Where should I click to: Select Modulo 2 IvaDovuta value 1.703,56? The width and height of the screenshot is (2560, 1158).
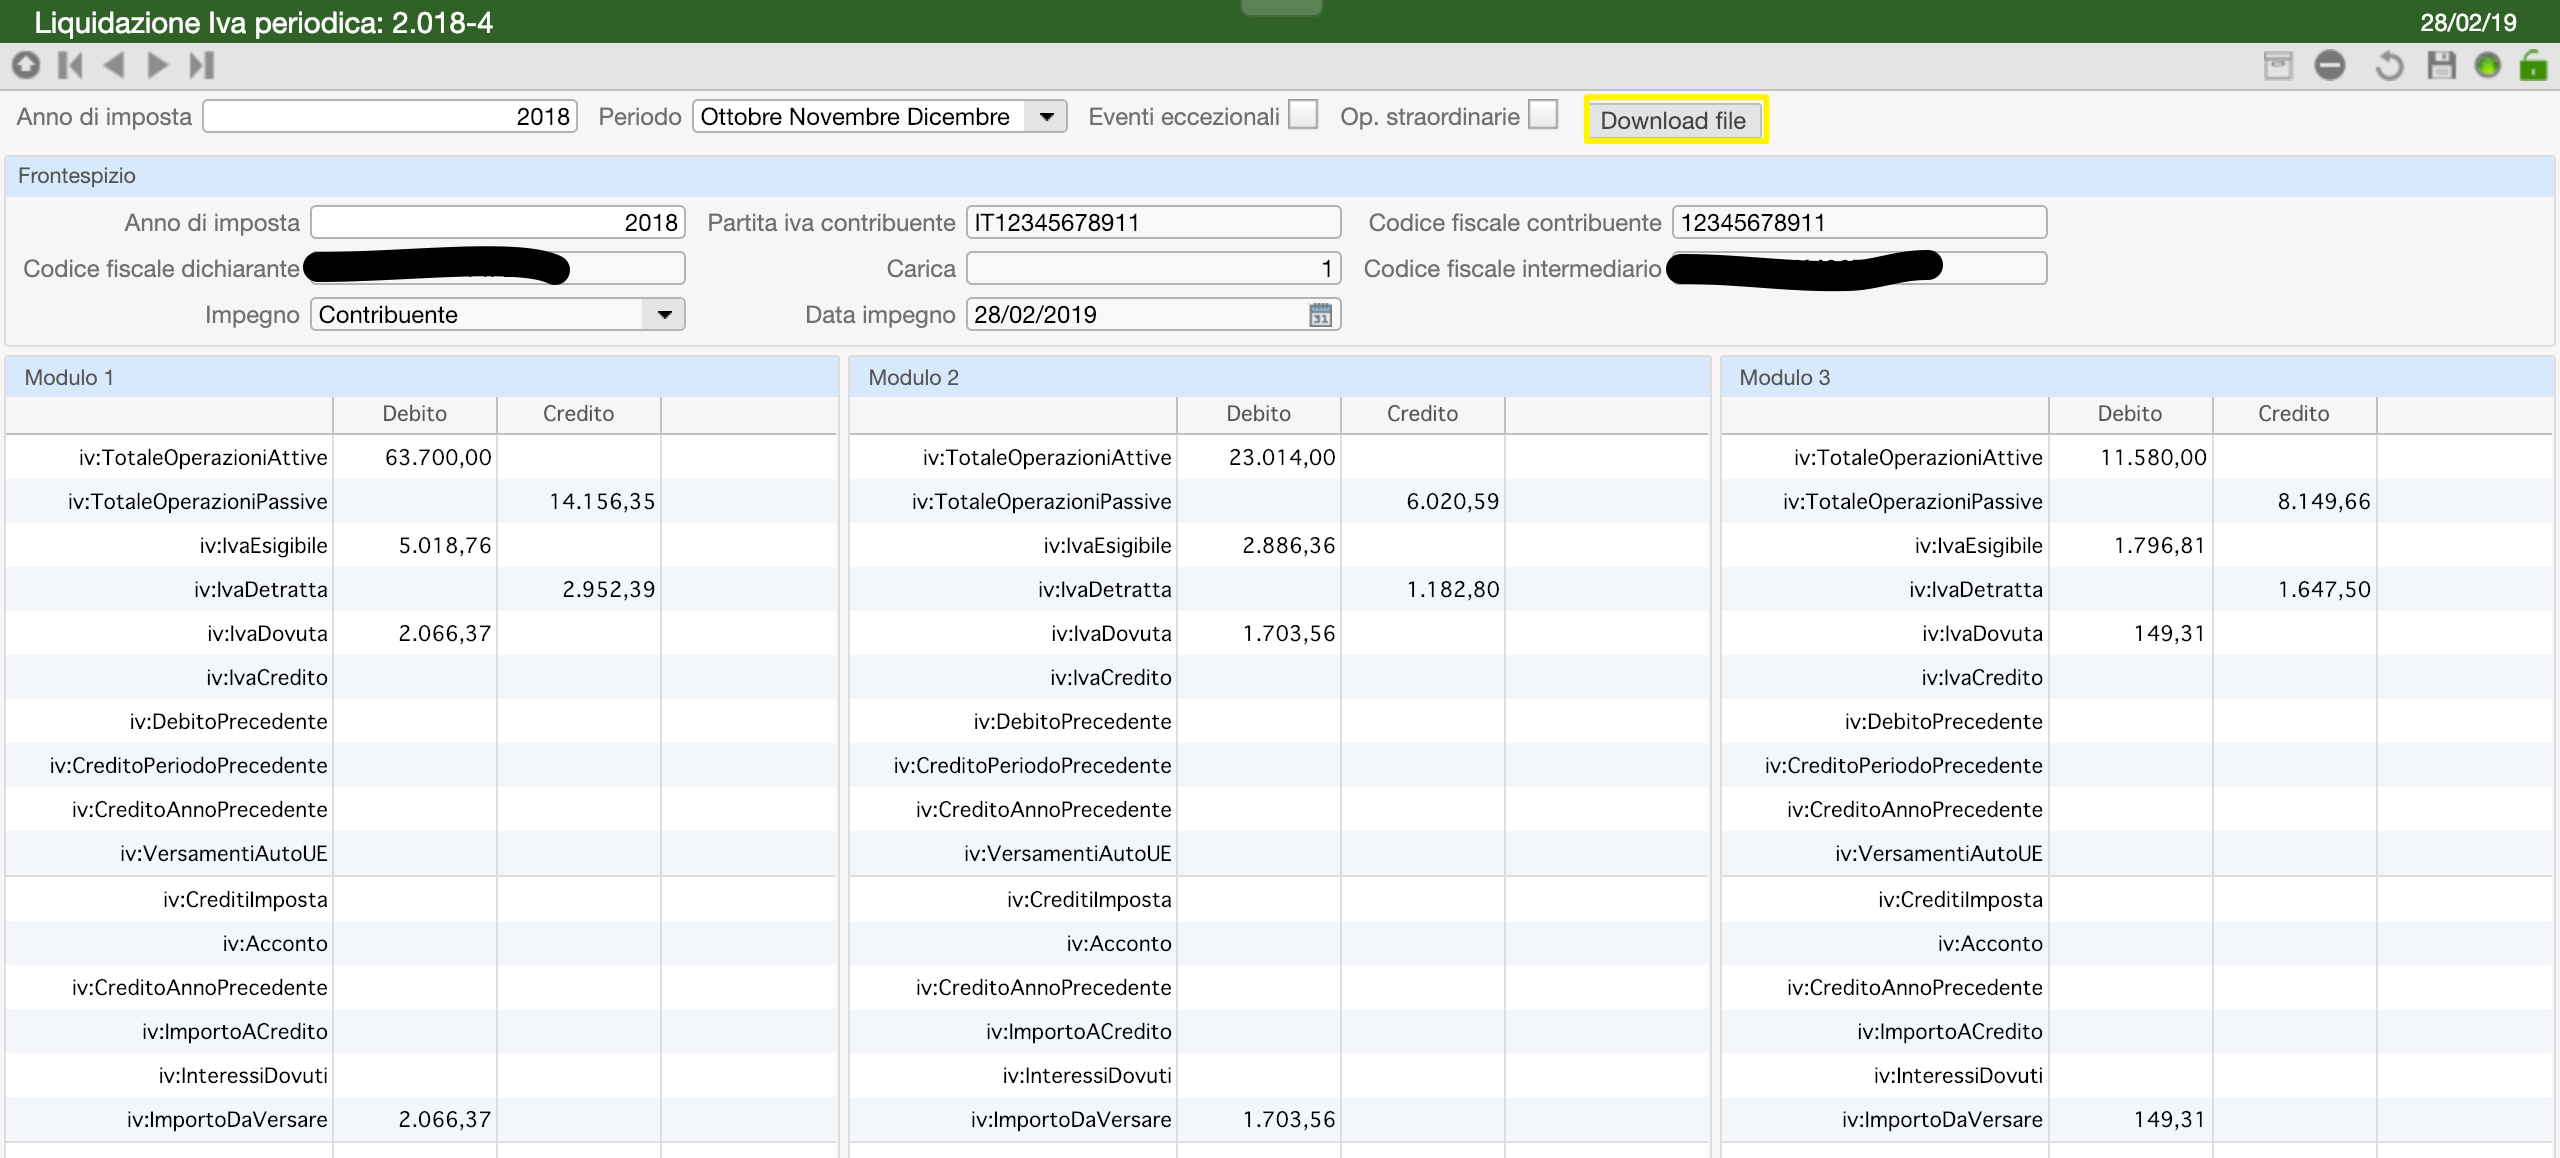(x=1259, y=633)
